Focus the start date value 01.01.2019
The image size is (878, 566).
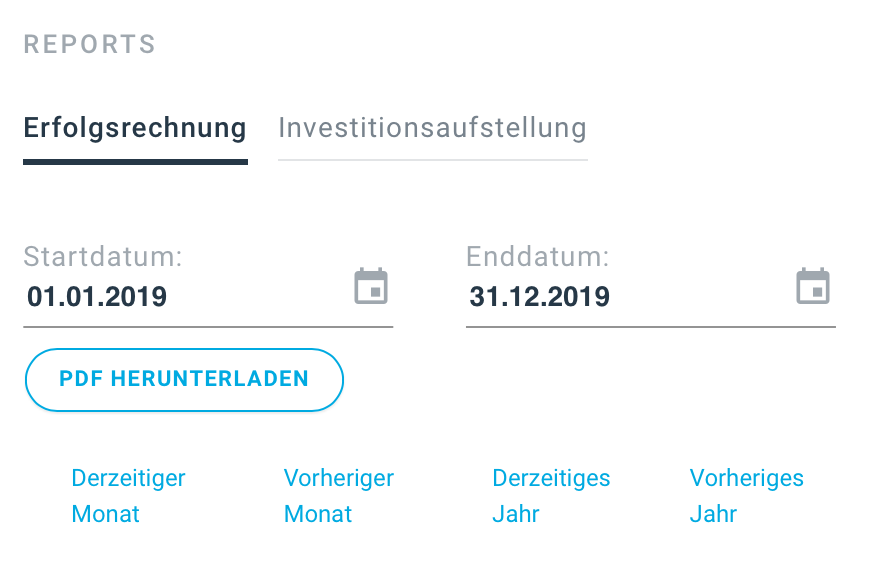[97, 297]
